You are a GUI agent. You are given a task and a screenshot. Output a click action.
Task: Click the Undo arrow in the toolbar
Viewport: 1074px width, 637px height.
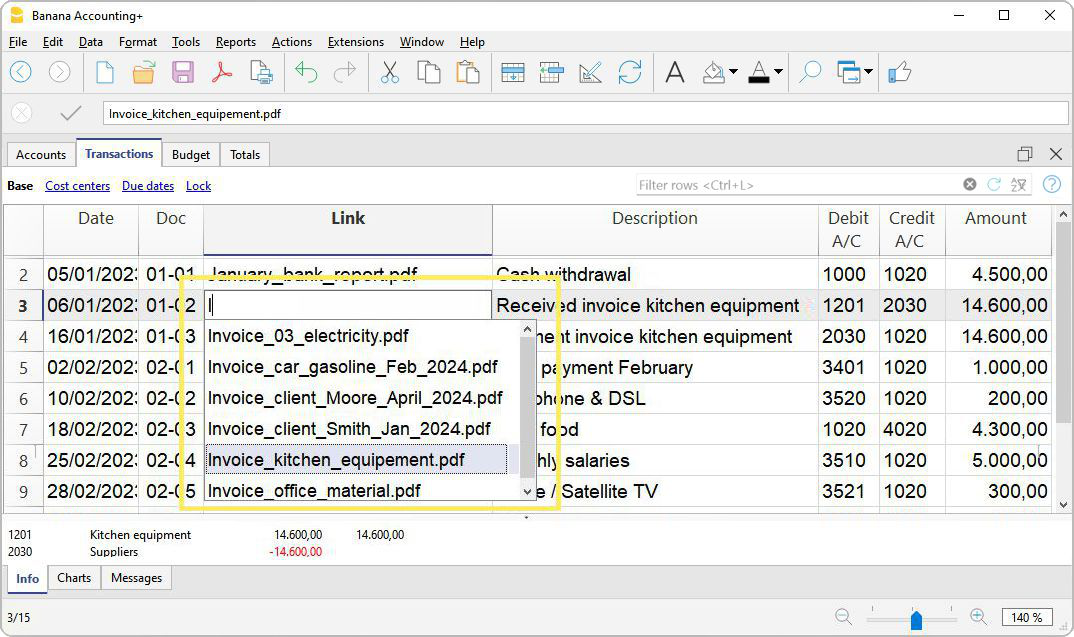click(306, 72)
